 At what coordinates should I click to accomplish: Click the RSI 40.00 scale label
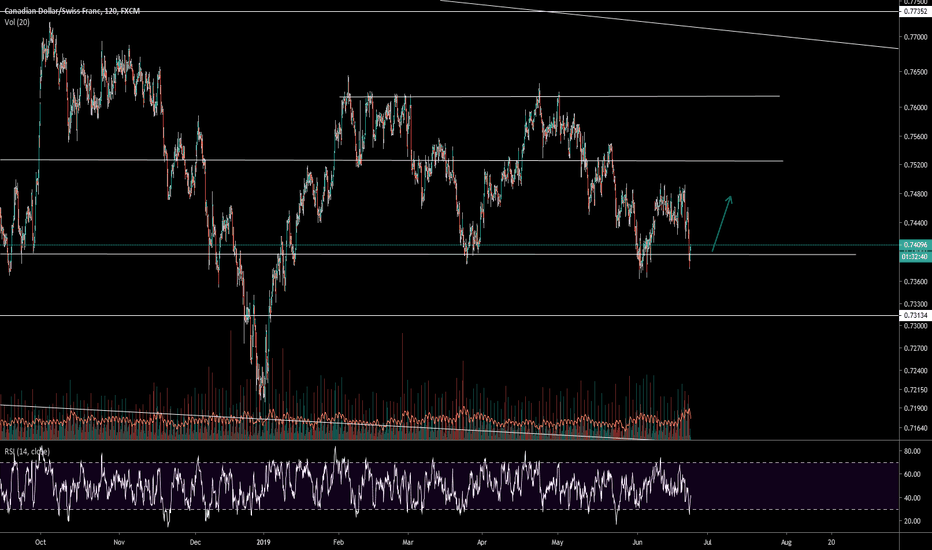point(912,498)
